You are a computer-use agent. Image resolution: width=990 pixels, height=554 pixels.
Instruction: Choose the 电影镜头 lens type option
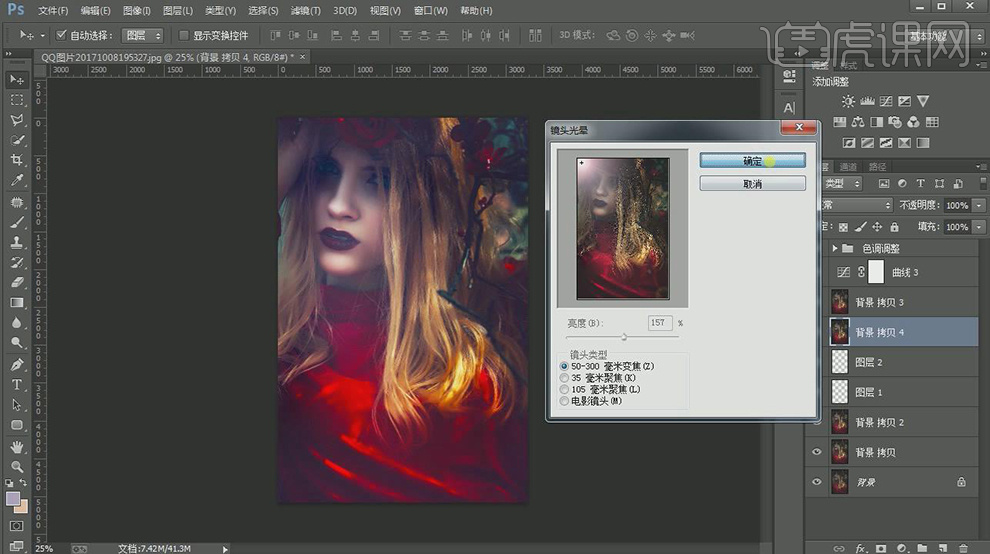[x=564, y=401]
